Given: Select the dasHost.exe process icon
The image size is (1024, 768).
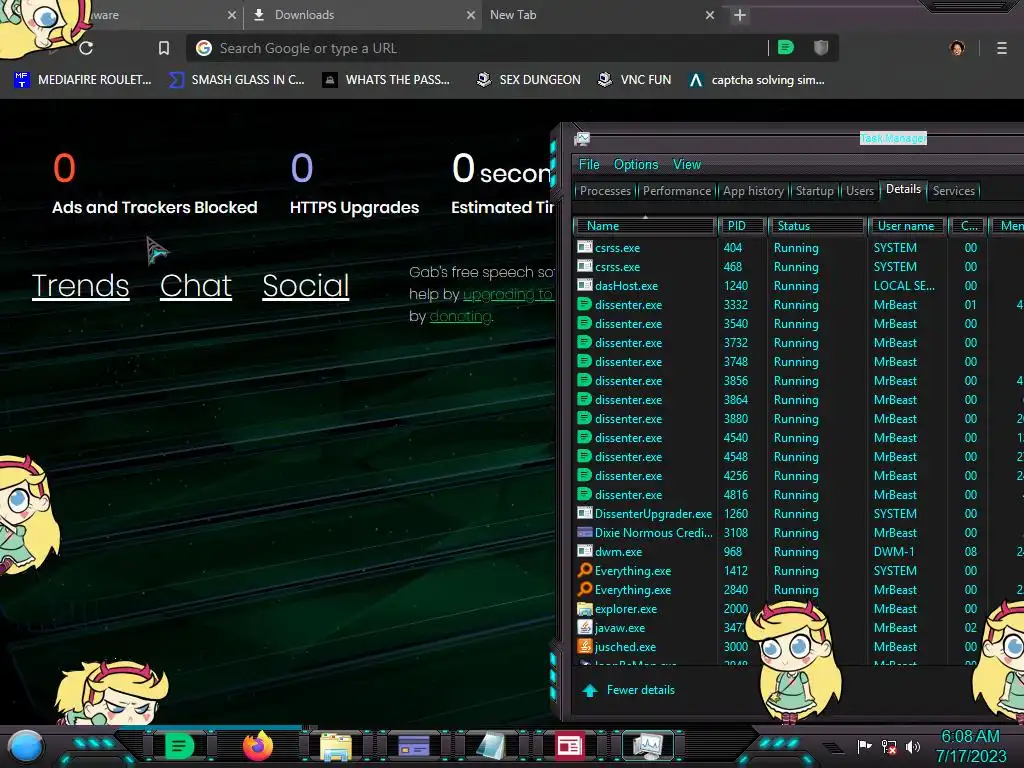Looking at the screenshot, I should (584, 285).
